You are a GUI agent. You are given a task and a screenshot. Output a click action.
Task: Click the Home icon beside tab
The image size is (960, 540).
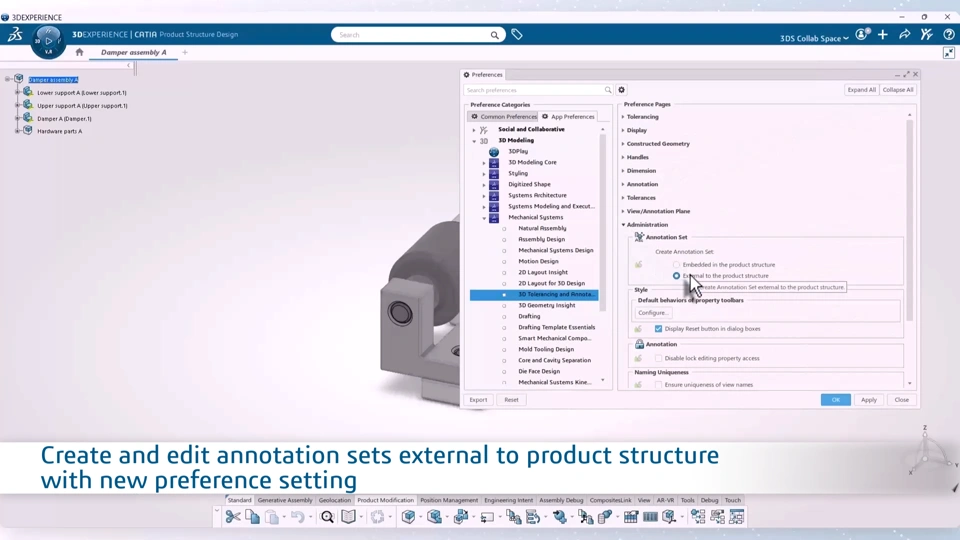pyautogui.click(x=79, y=52)
